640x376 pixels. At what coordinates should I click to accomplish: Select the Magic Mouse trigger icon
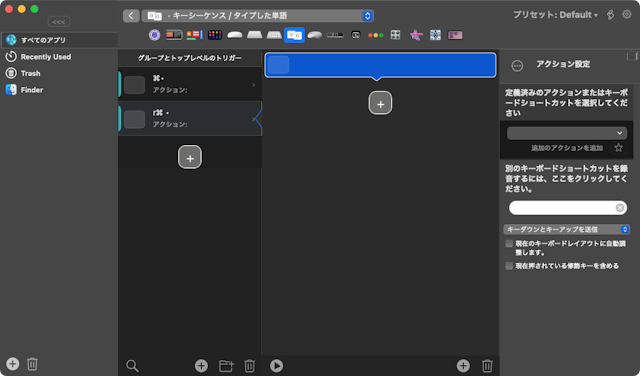(235, 35)
